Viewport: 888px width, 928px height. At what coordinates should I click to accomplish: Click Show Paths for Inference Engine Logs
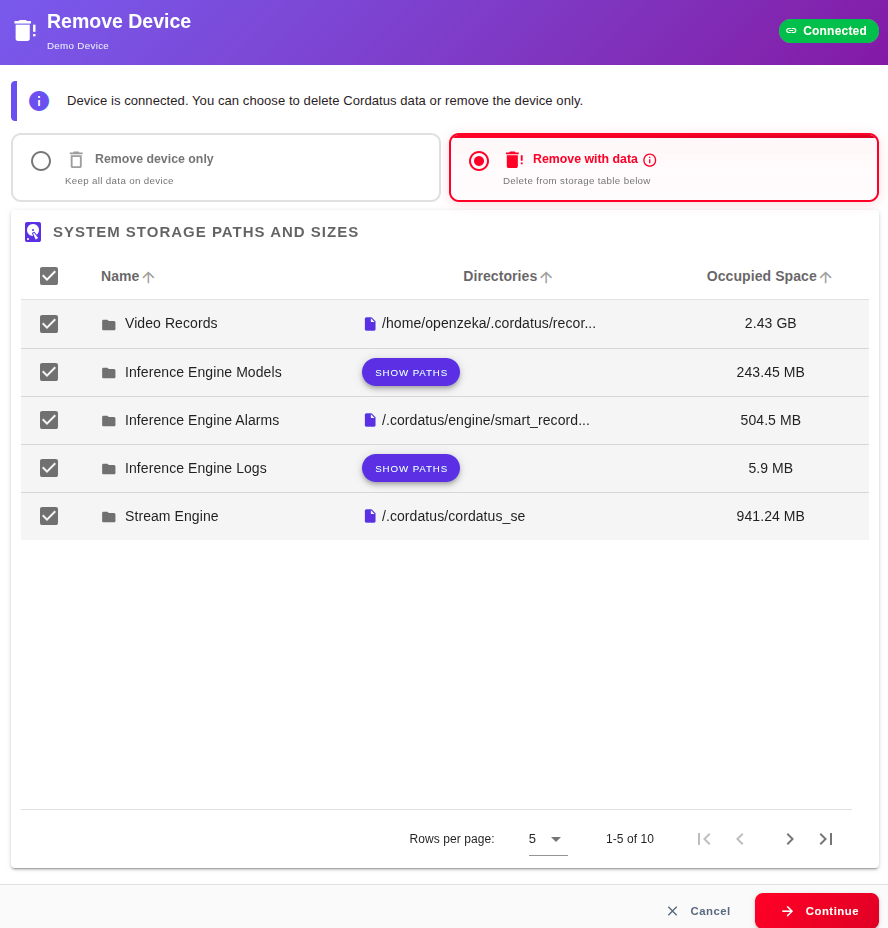(411, 467)
